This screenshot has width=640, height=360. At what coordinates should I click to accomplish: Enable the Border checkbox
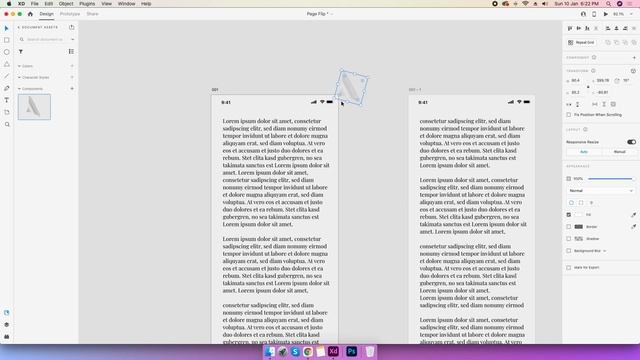pos(569,227)
